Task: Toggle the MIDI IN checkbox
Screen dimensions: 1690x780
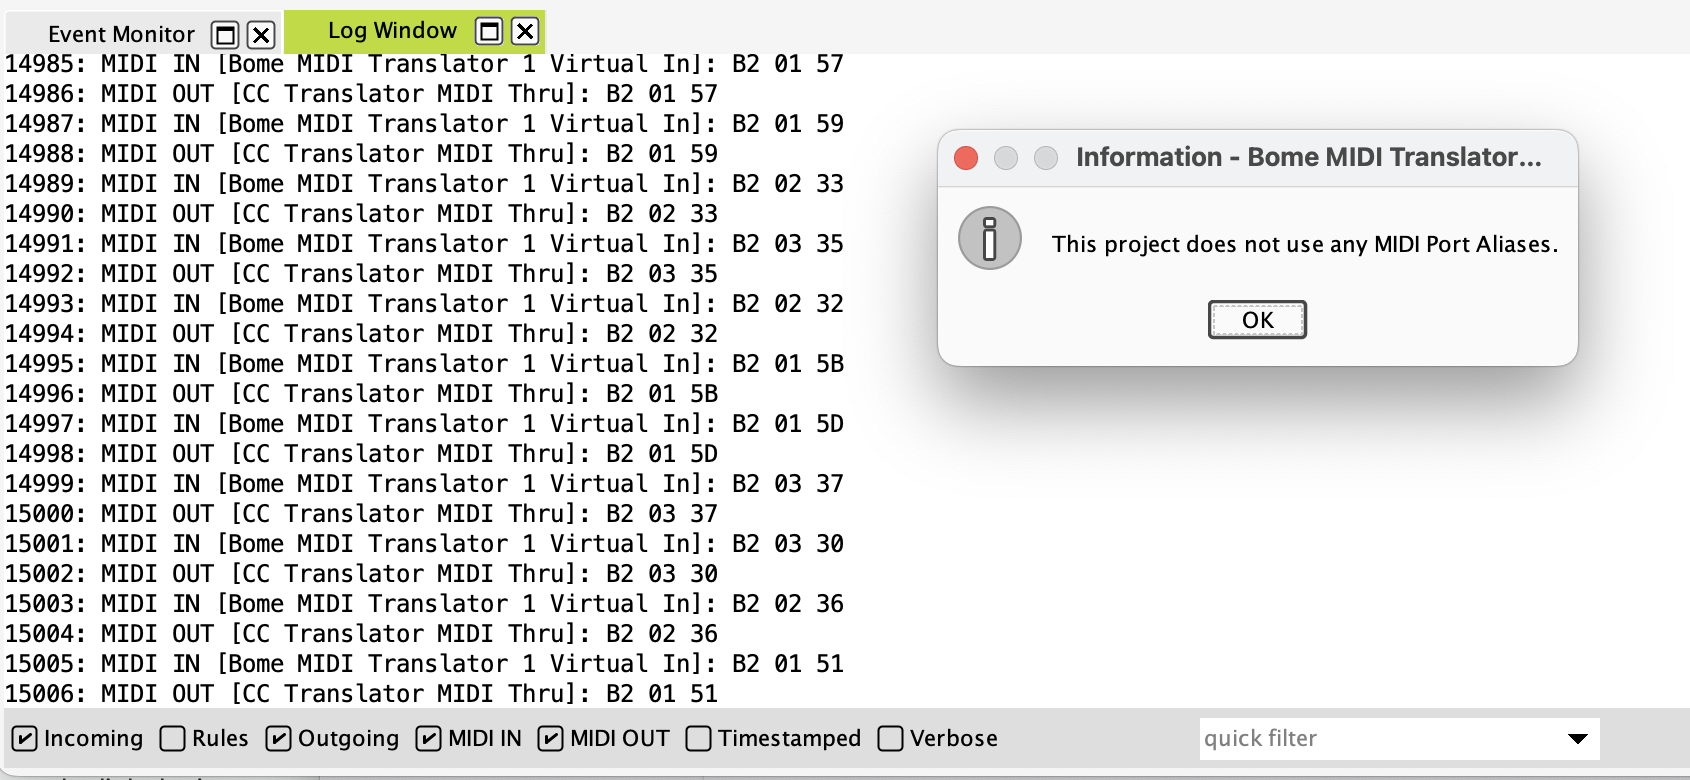Action: [428, 739]
